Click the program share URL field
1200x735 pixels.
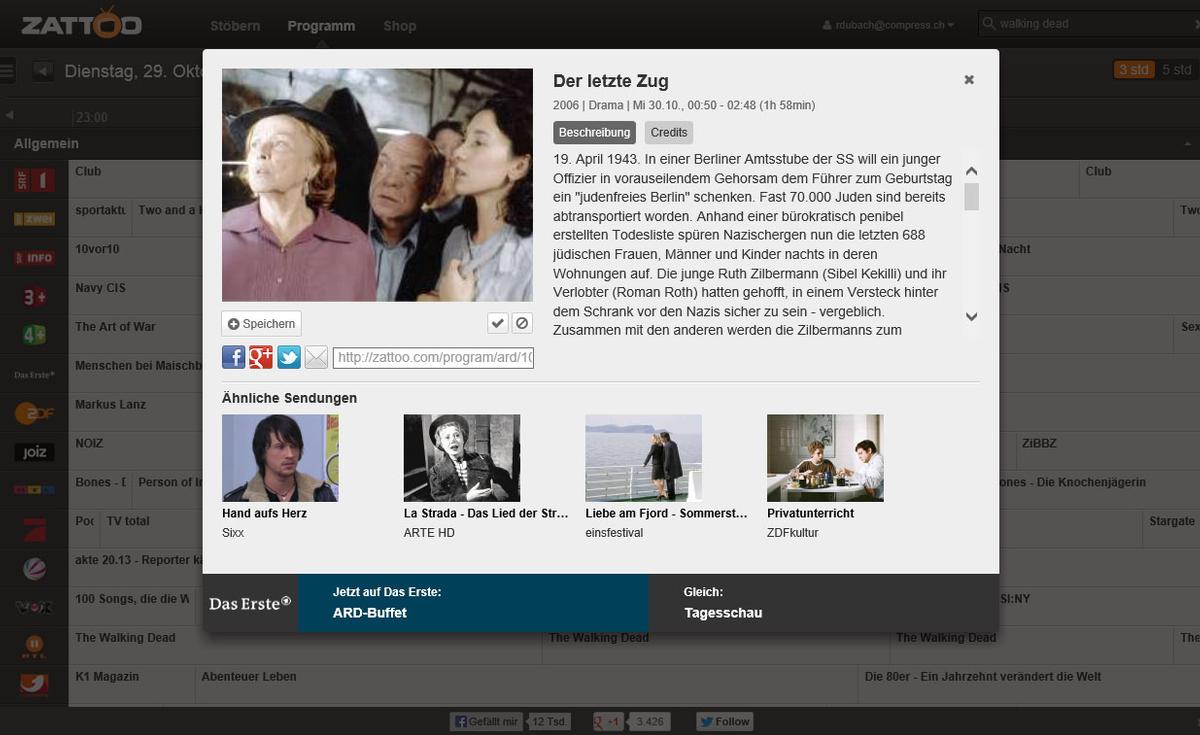click(x=433, y=357)
